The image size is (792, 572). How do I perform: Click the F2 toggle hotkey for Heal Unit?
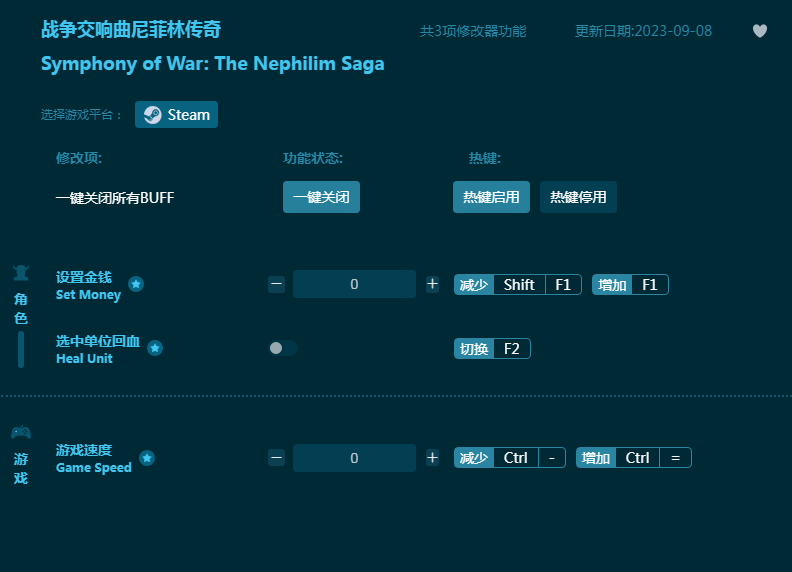point(510,349)
